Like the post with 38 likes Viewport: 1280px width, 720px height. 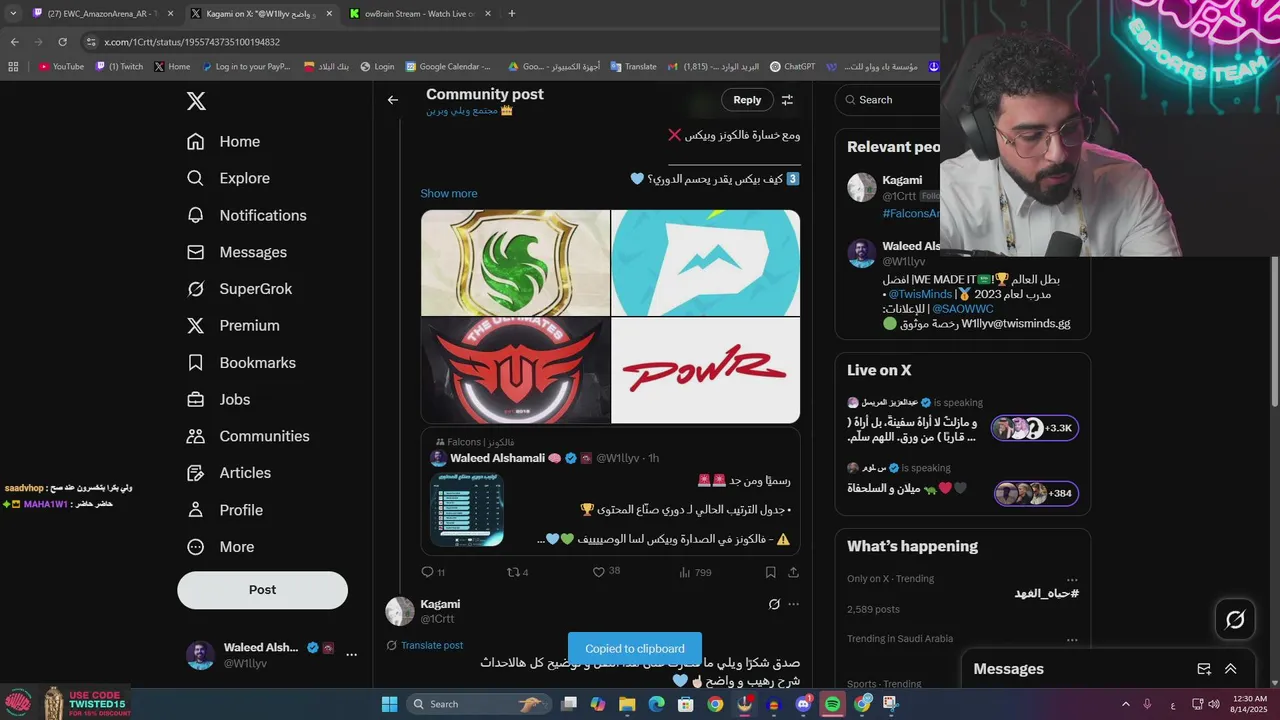coord(606,572)
